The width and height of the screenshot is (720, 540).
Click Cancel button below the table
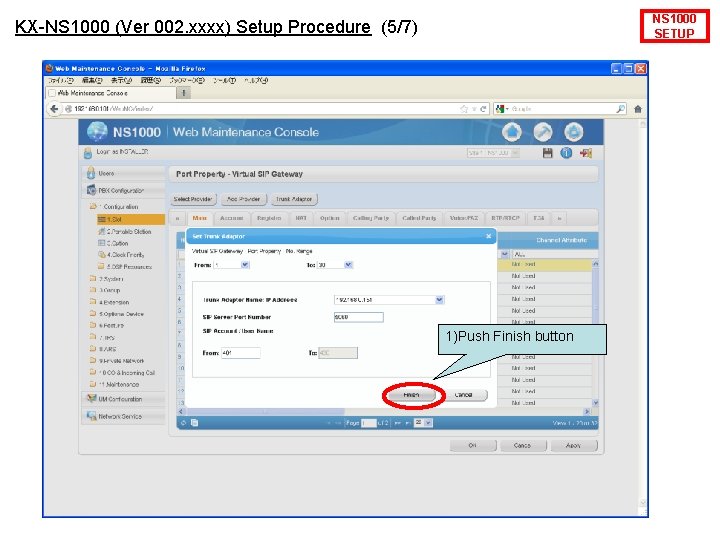tap(523, 446)
